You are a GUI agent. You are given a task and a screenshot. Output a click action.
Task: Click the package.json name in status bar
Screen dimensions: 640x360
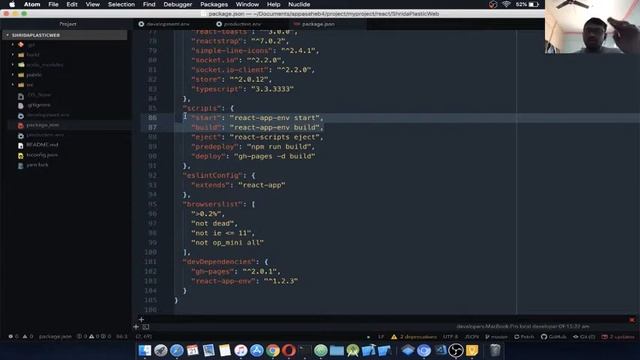coord(55,337)
